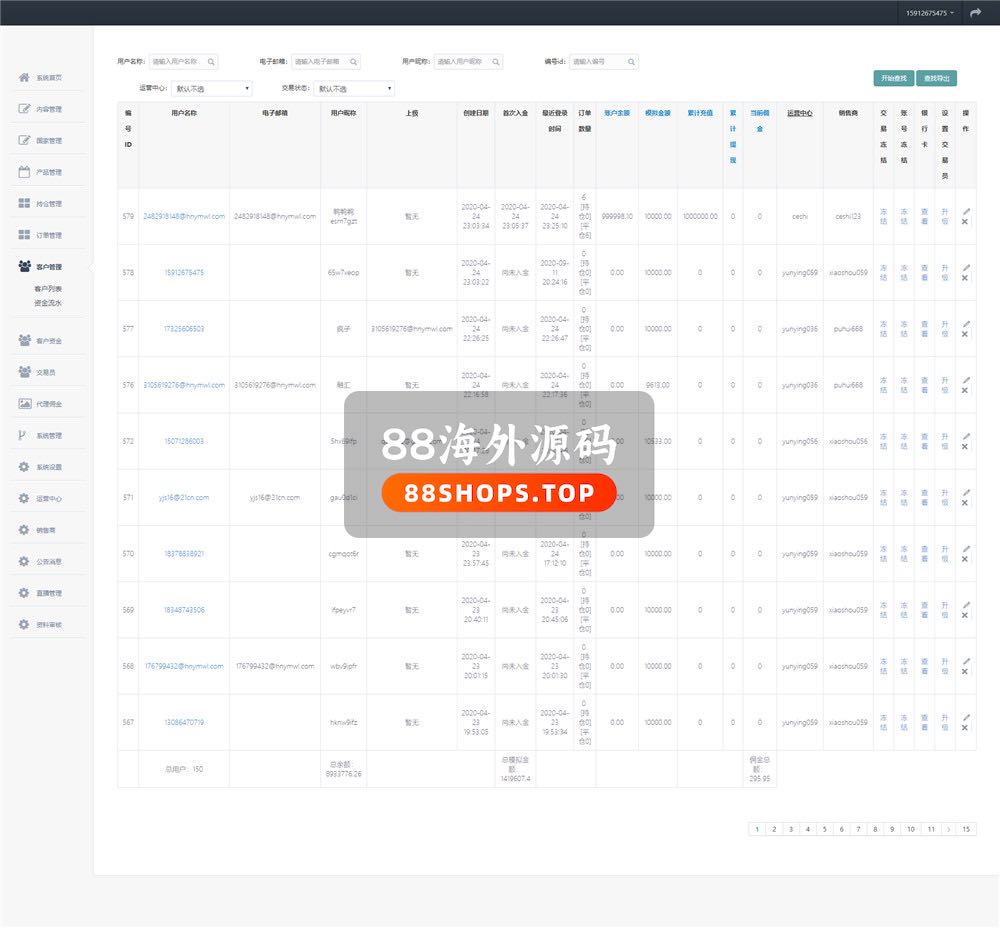Click the 查找导出 export button
Image resolution: width=1000 pixels, height=928 pixels.
pos(938,78)
